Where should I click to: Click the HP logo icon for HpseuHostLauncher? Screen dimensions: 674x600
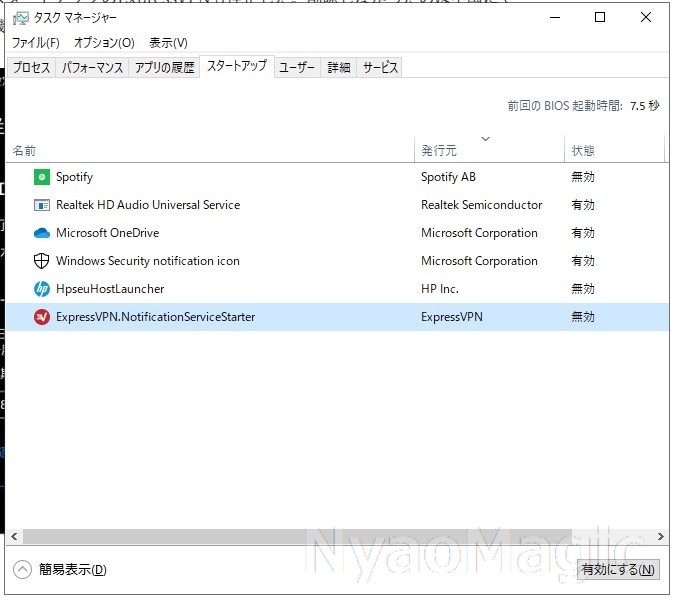tap(42, 289)
